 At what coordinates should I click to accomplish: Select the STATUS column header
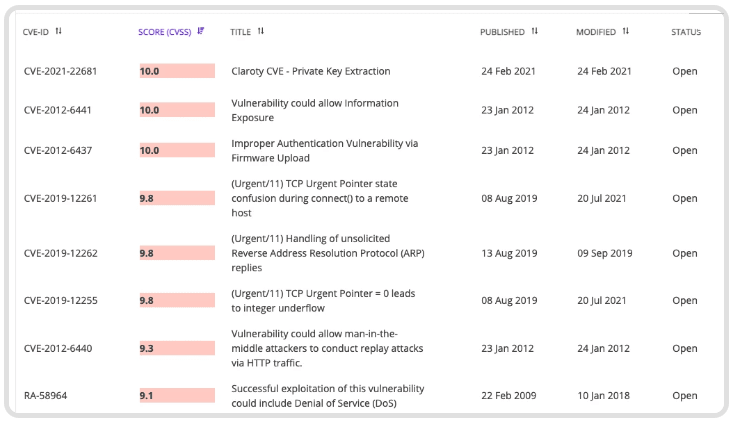tap(686, 32)
